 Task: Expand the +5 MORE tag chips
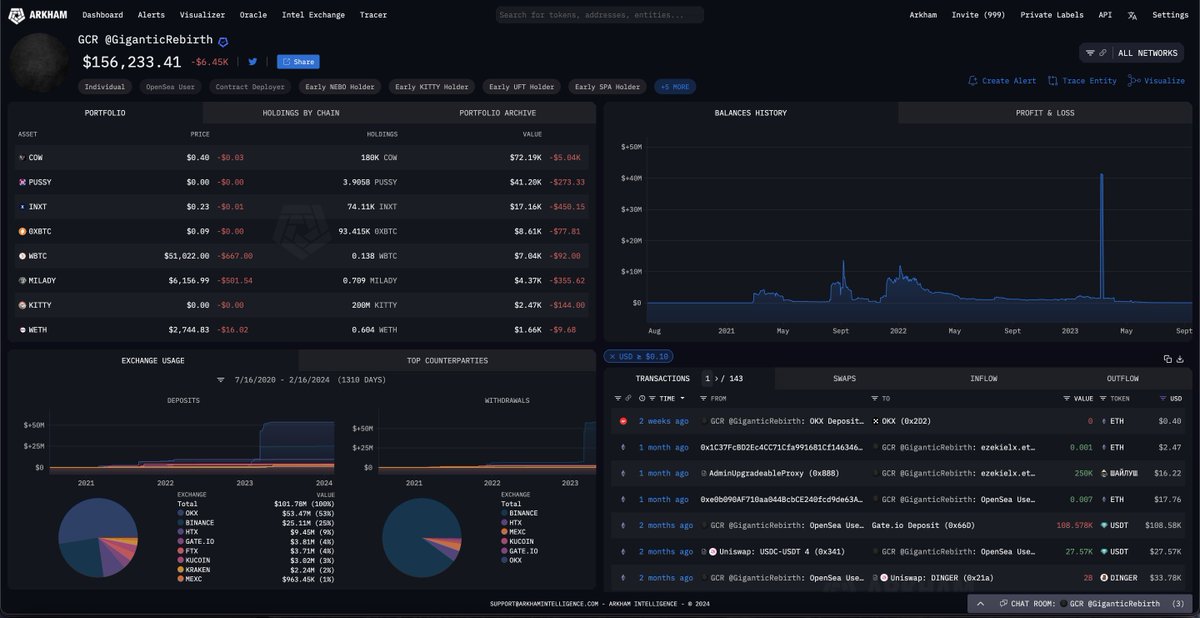pos(674,86)
